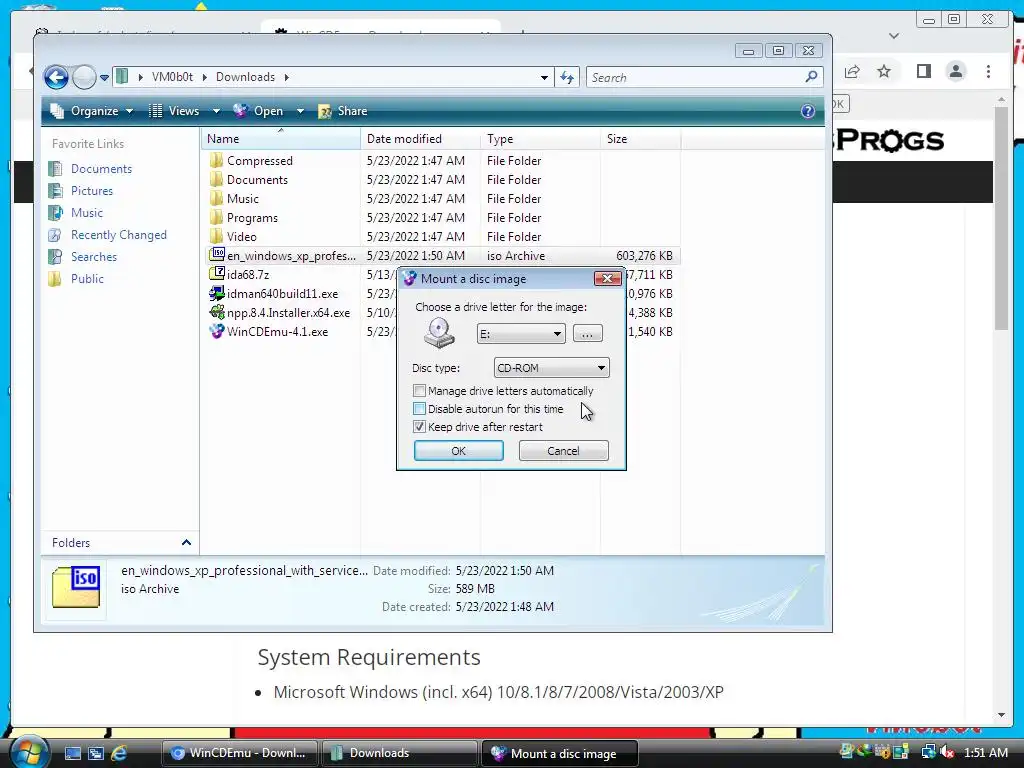
Task: Select npp.8.4.Installer.x64.exe icon
Action: tap(216, 312)
